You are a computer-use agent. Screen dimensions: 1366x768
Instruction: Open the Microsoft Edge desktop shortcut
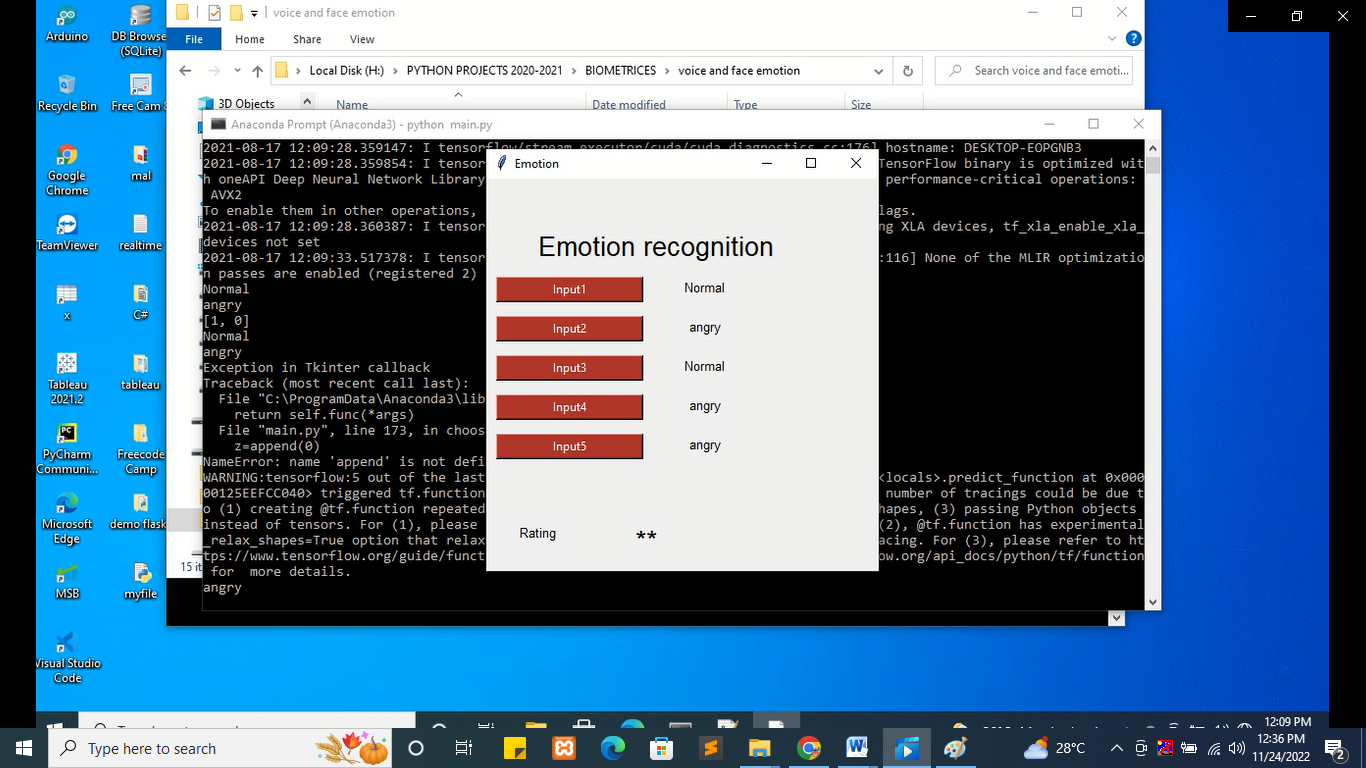click(67, 518)
